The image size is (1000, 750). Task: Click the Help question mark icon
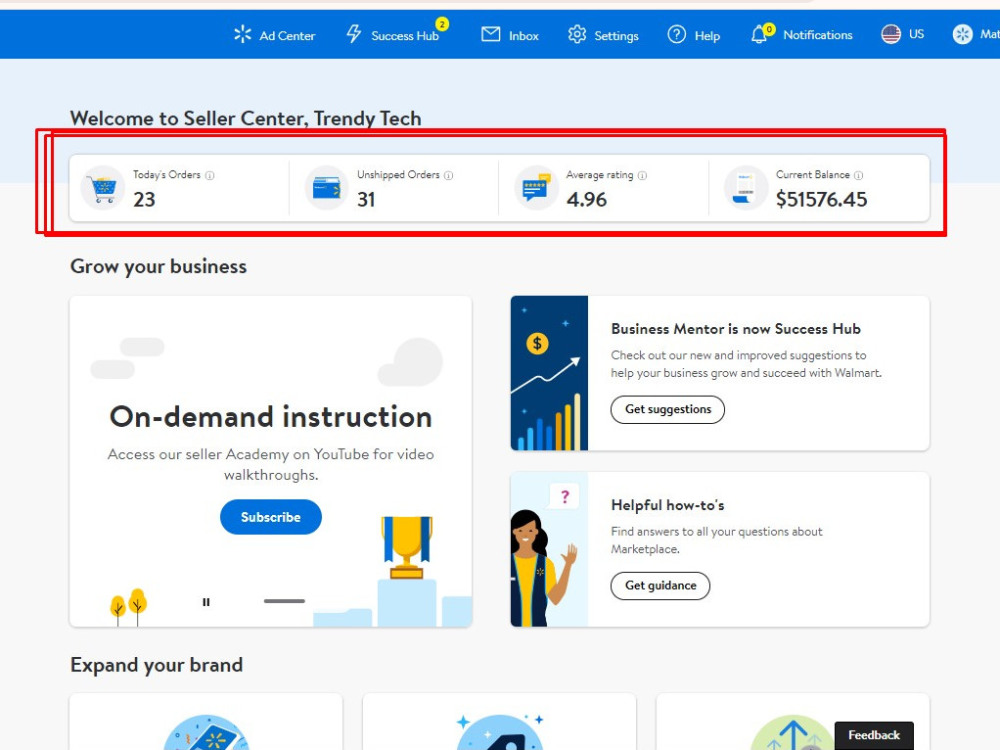[677, 34]
